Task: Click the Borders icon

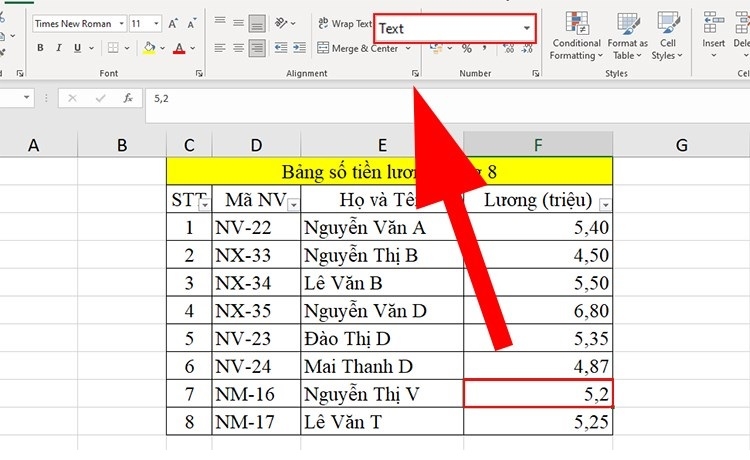Action: [x=113, y=48]
